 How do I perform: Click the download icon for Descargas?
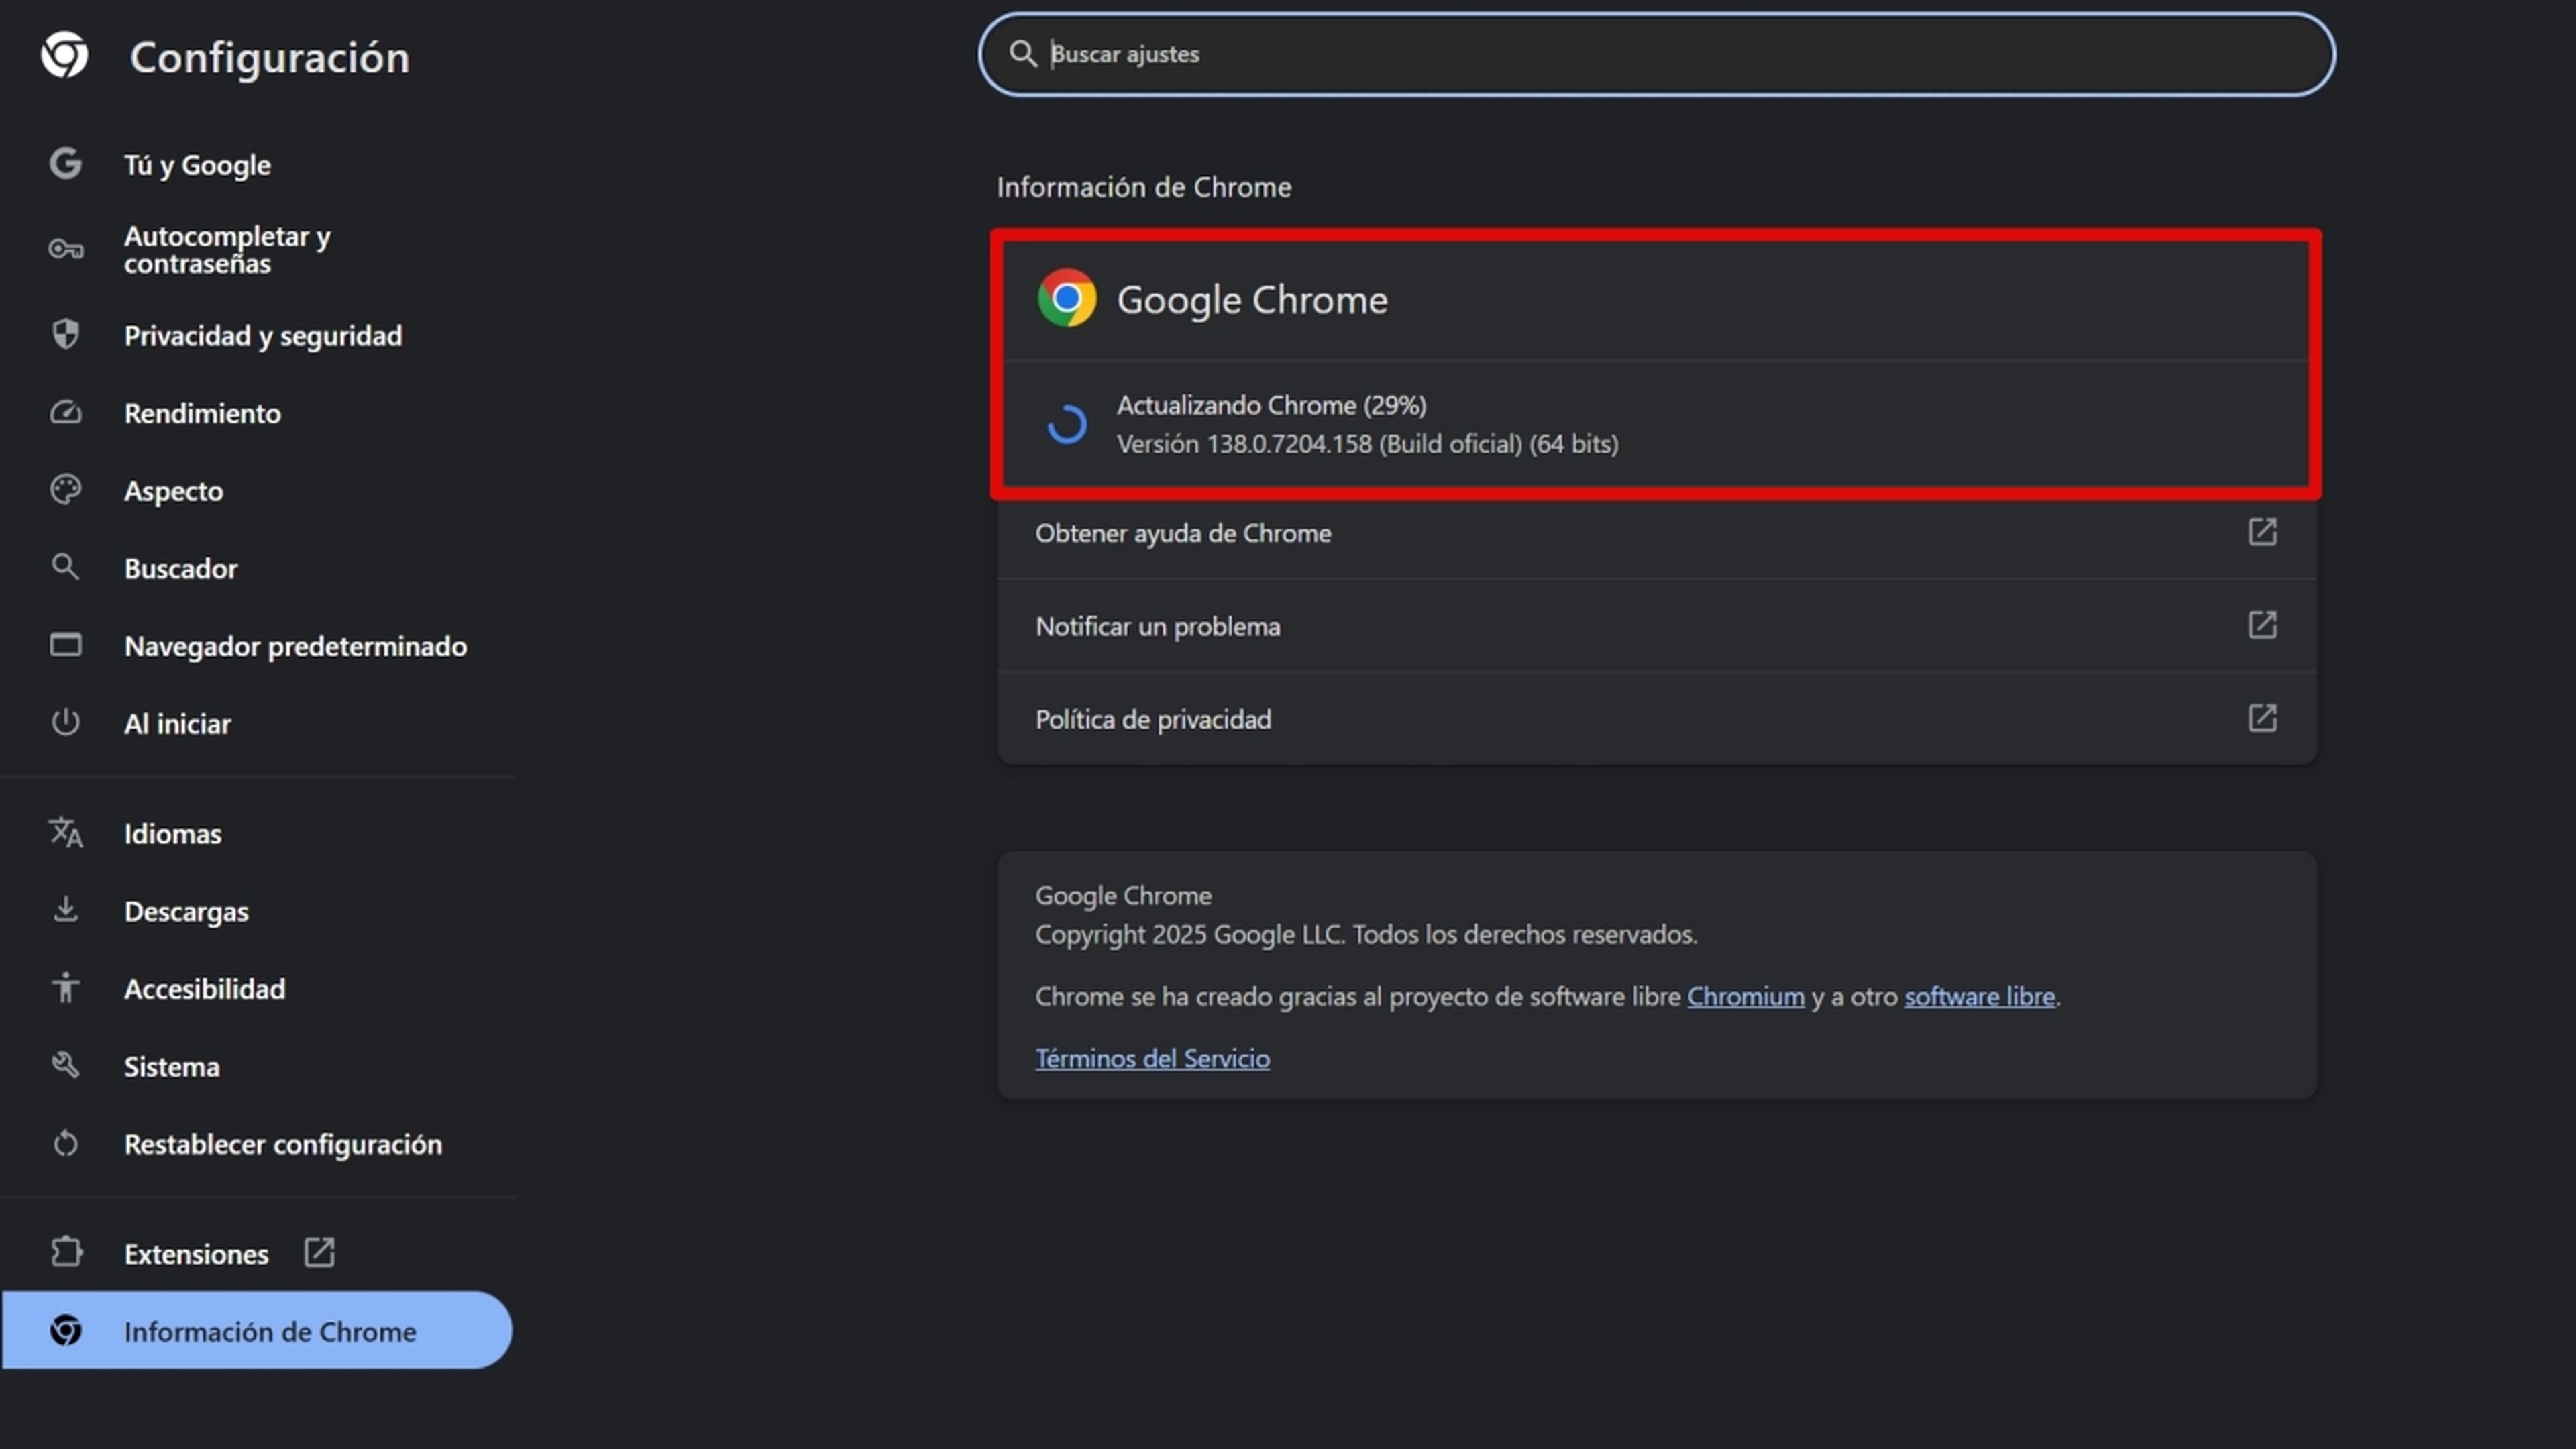[65, 909]
